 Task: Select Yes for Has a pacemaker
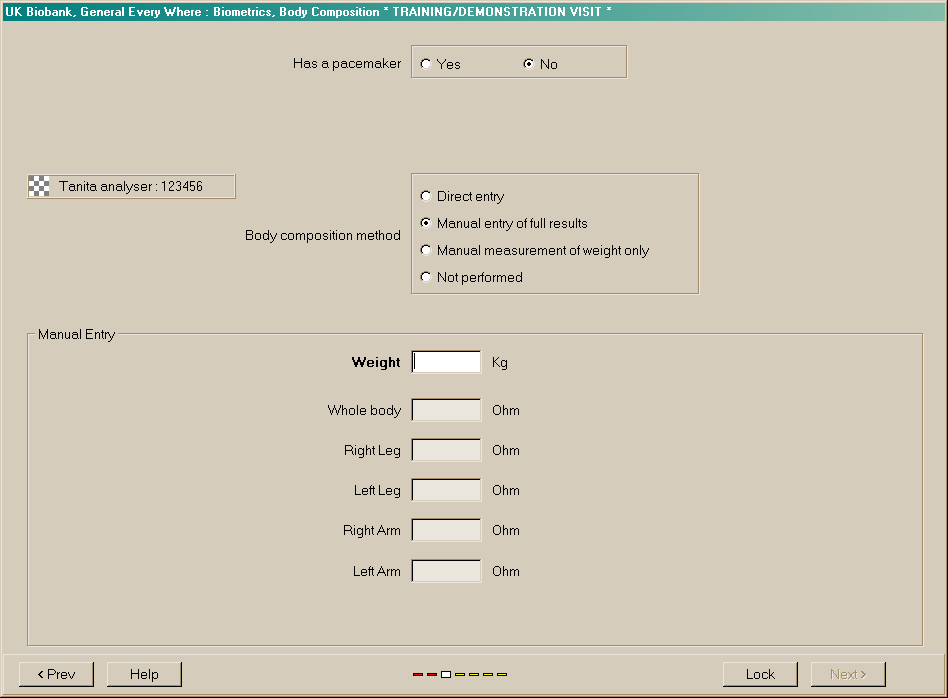point(427,64)
